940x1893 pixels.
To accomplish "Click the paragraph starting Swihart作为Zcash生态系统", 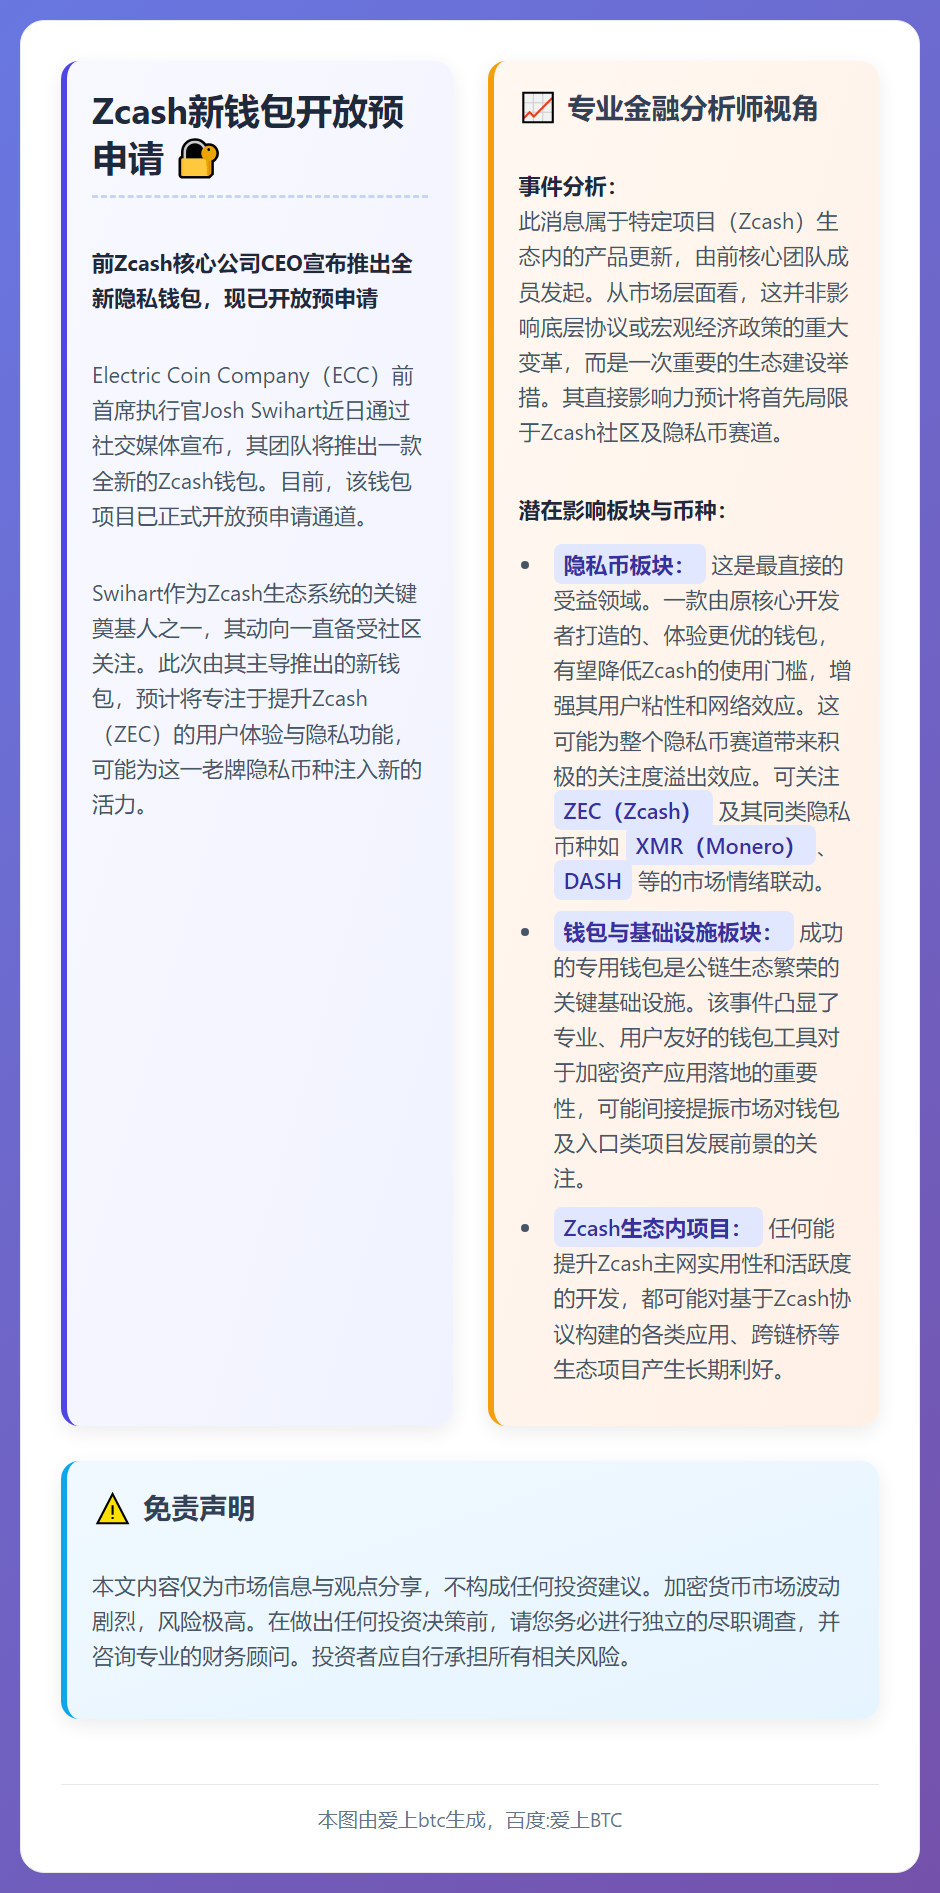I will coord(257,699).
